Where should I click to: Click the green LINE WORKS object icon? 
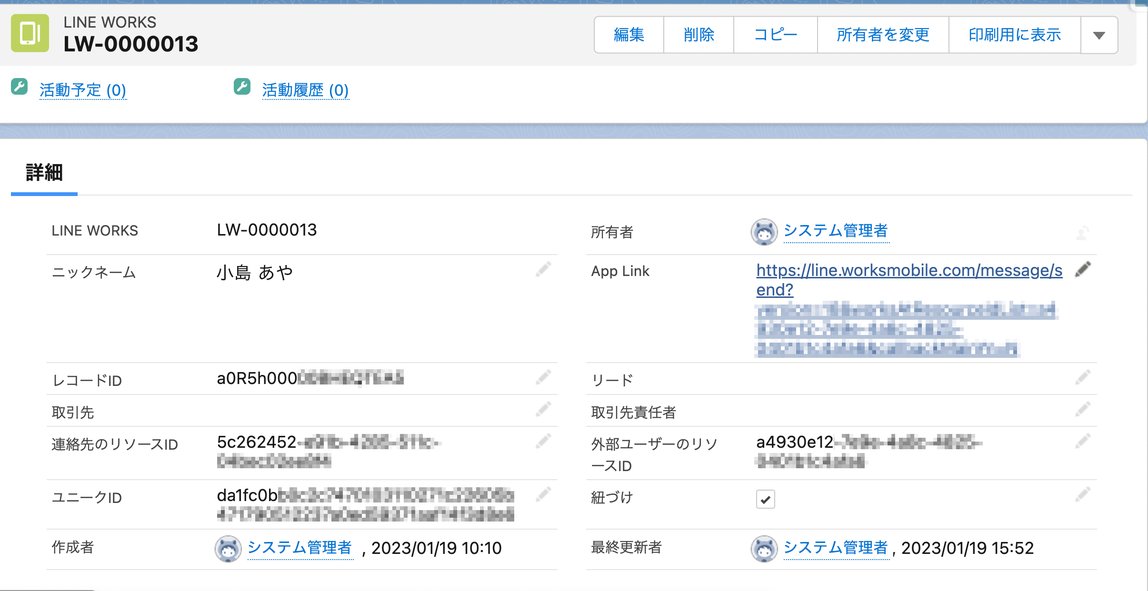[30, 34]
